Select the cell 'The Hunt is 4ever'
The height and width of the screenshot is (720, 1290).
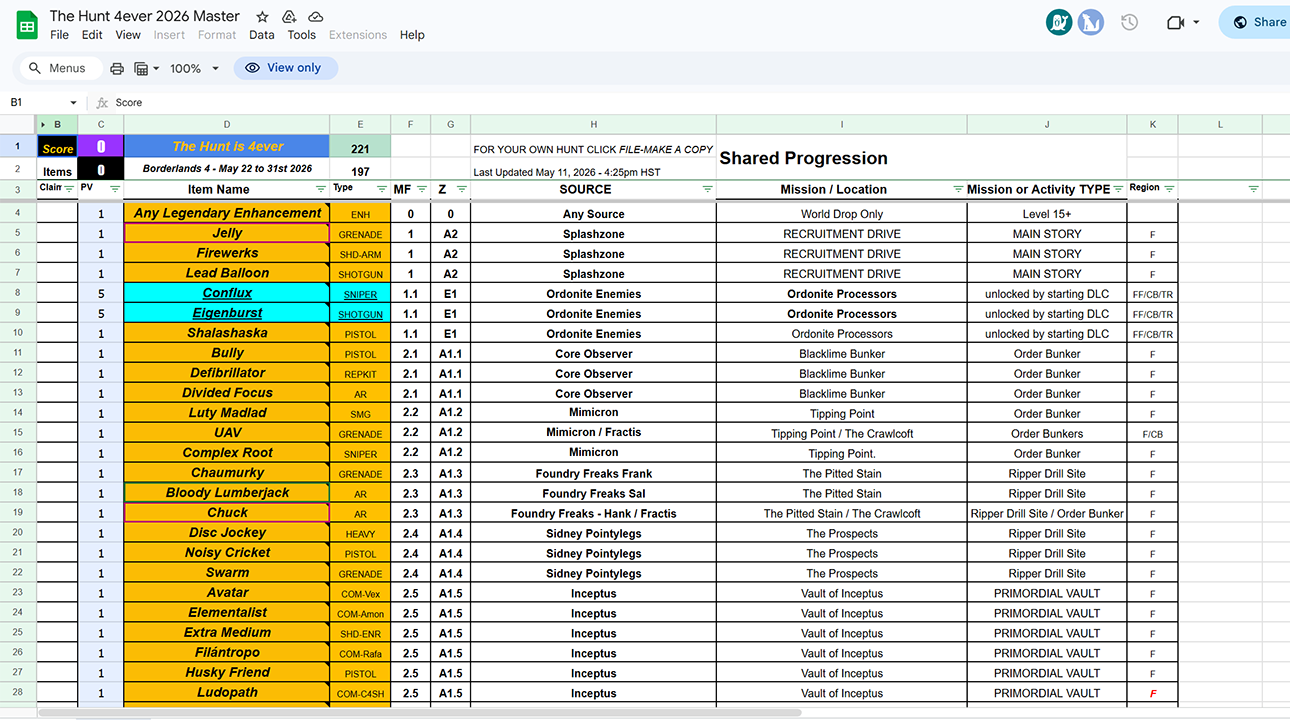click(227, 147)
